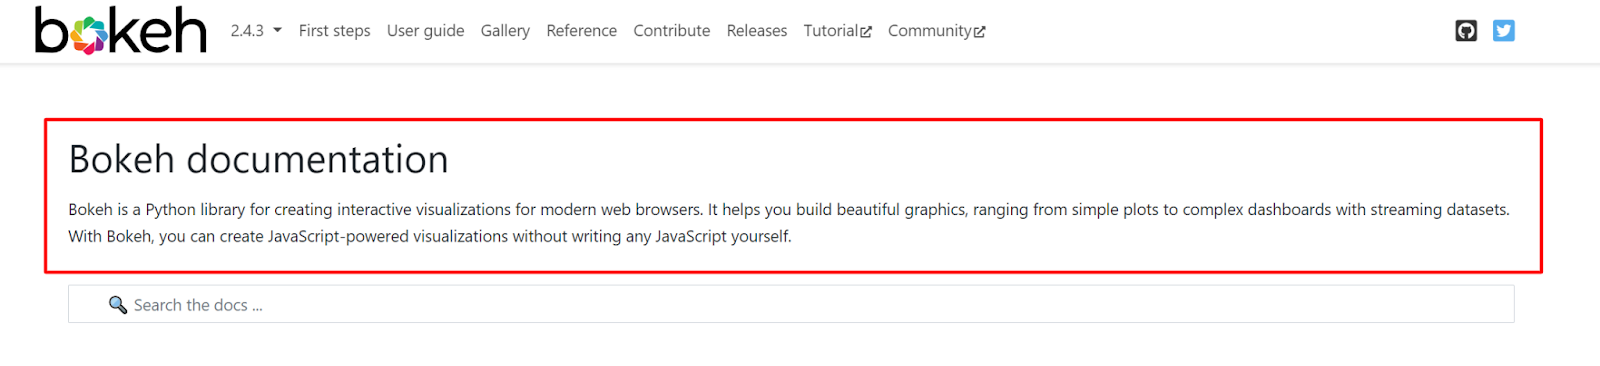Select Gallery in the navigation bar
The width and height of the screenshot is (1600, 366).
505,31
